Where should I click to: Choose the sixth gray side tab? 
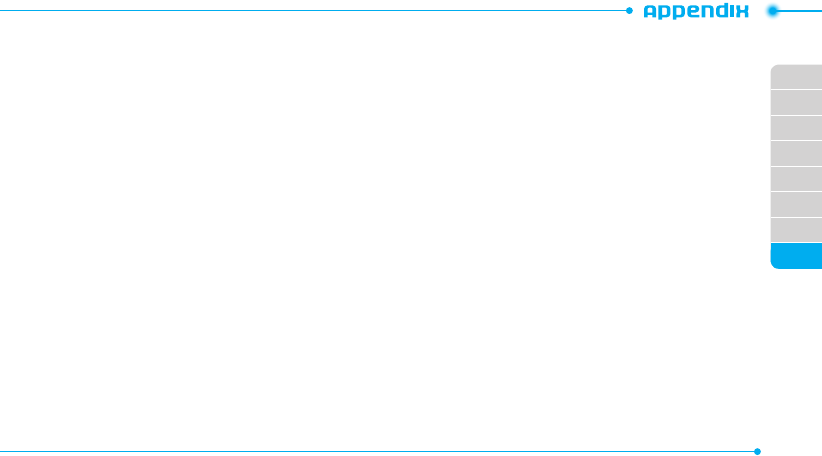[x=796, y=204]
